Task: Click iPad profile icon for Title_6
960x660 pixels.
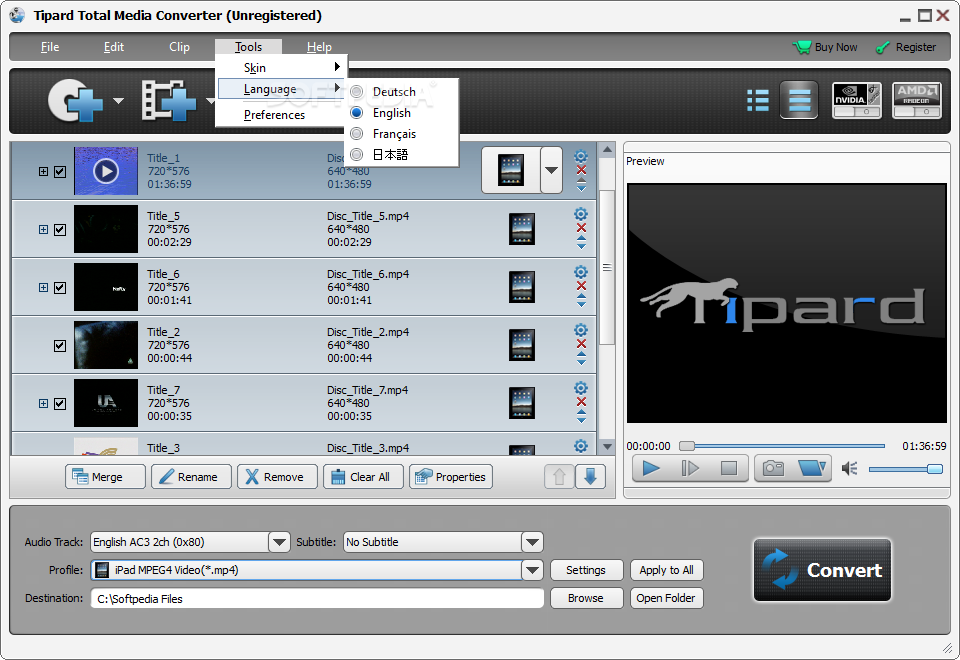Action: pyautogui.click(x=522, y=287)
